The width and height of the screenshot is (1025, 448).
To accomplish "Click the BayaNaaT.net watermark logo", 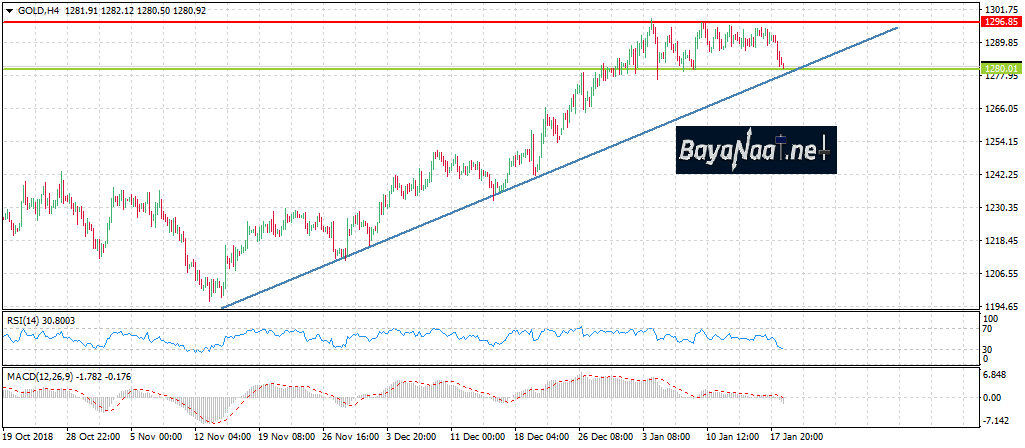I will point(755,152).
